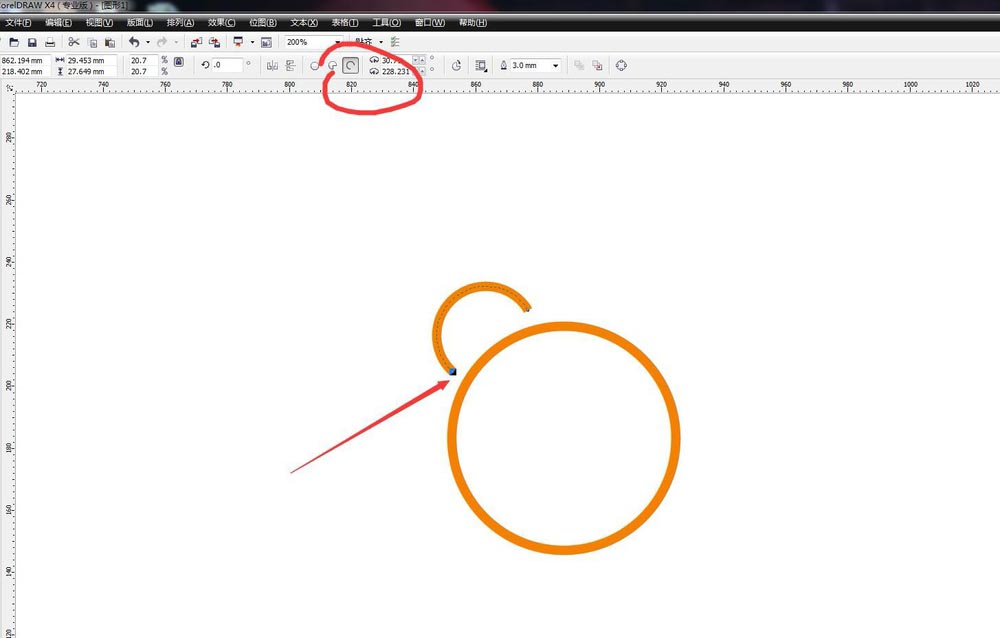Click the clockwise/counterclockwise arc direction icon

tap(457, 66)
